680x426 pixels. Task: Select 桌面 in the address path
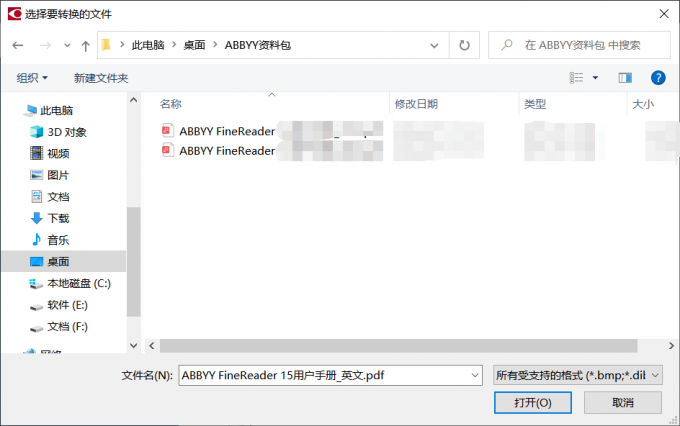click(x=194, y=45)
